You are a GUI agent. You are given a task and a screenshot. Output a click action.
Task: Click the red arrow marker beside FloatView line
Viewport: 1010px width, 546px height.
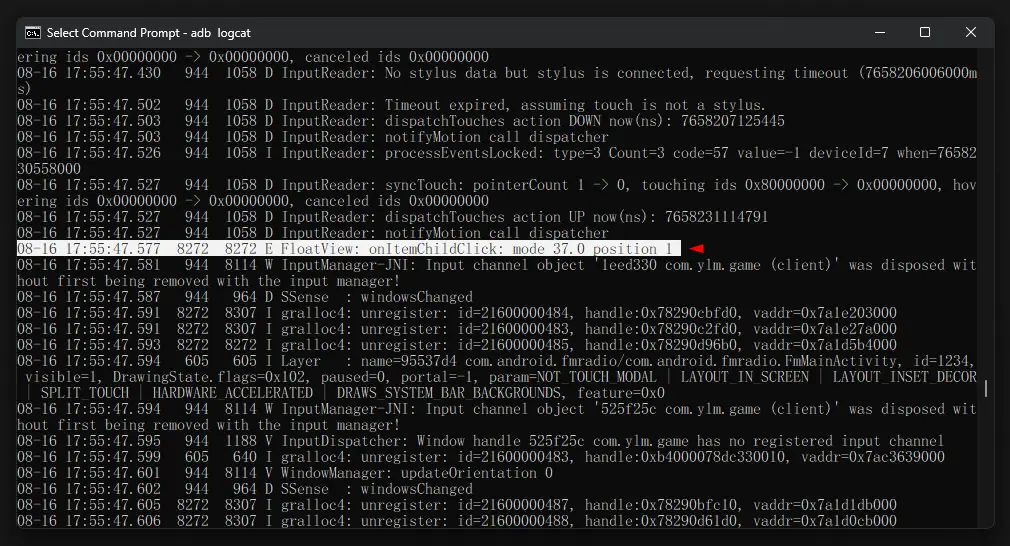pyautogui.click(x=697, y=249)
